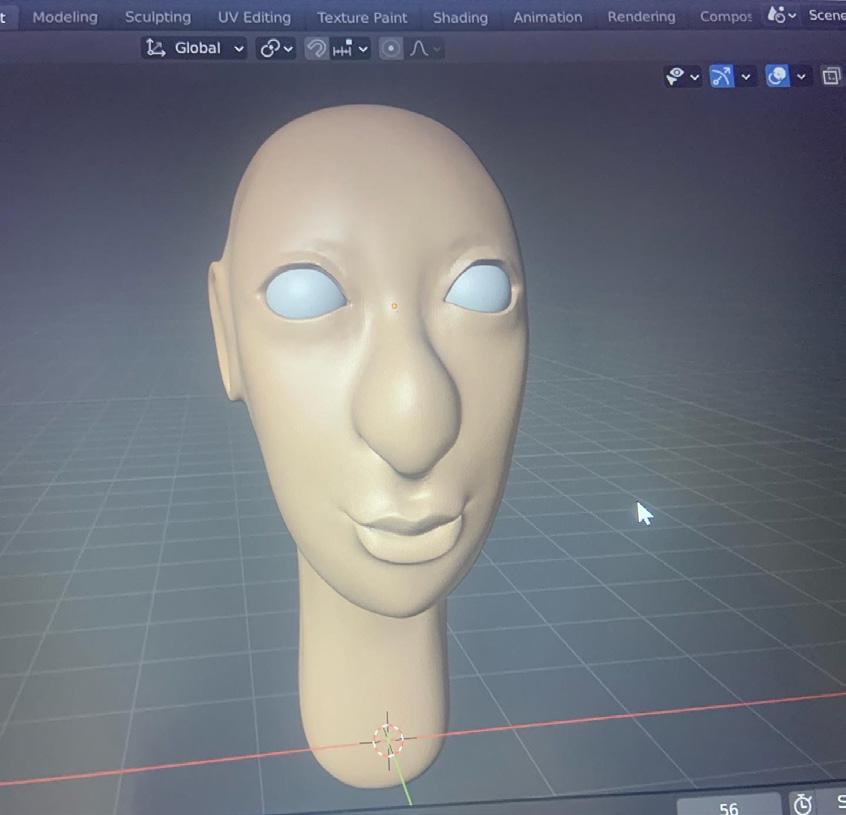Open the viewport visibility and selectability dropdown

(682, 77)
